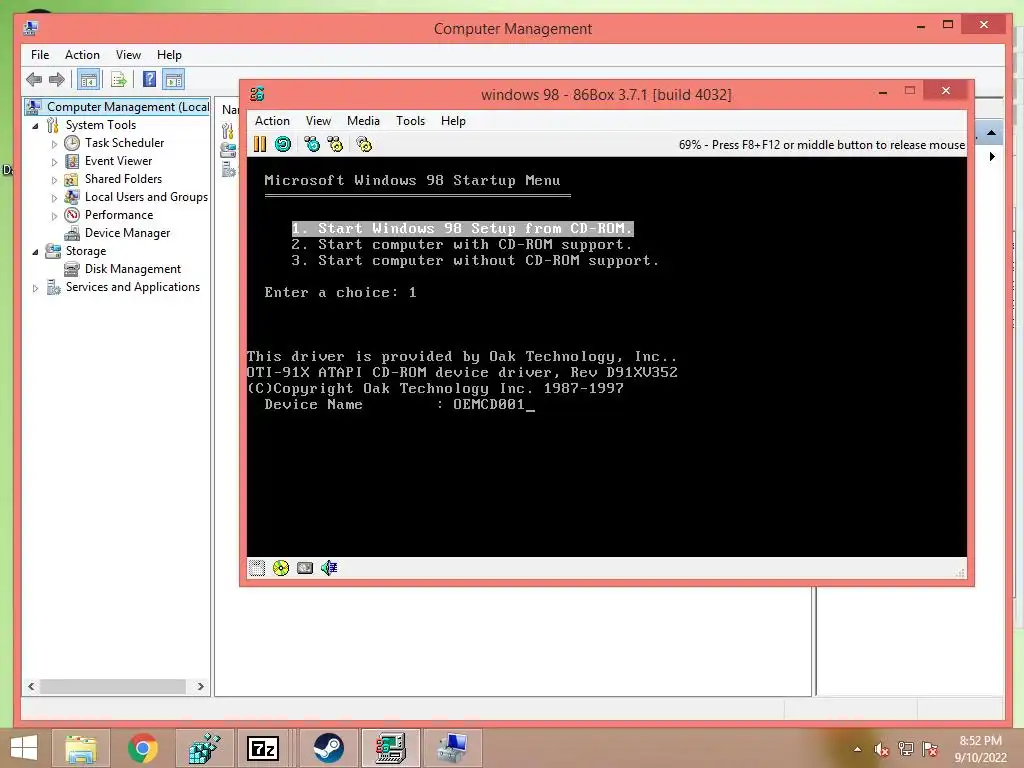This screenshot has width=1024, height=768.
Task: Expand Local Users and Groups node
Action: click(54, 197)
